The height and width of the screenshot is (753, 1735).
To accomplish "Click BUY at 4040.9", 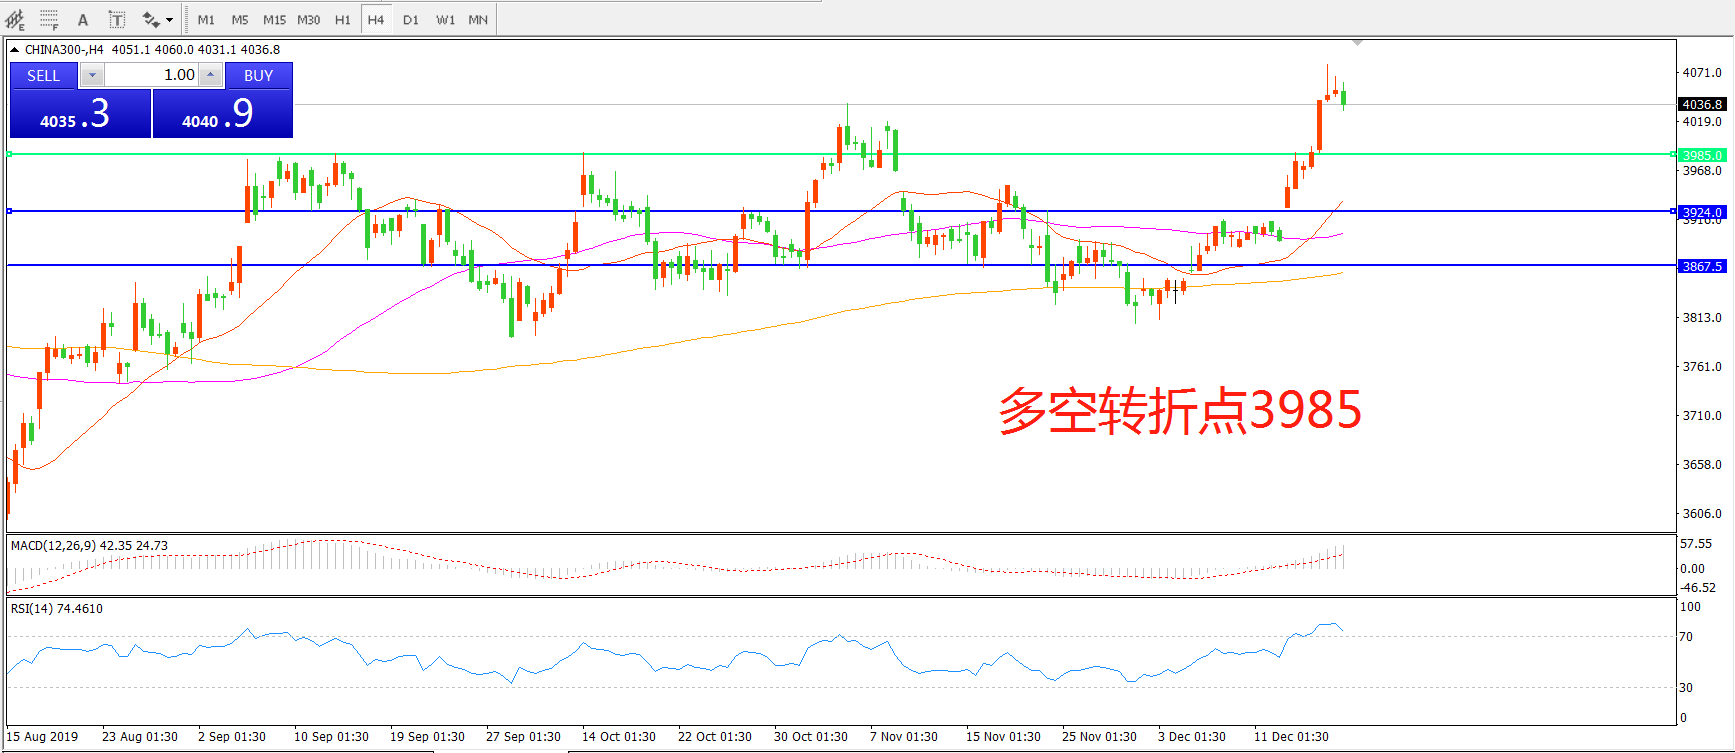I will click(222, 113).
